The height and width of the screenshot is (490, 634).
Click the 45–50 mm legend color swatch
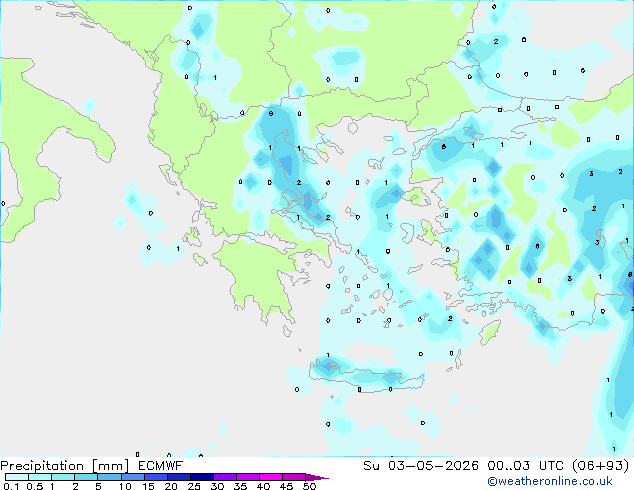[x=294, y=477]
